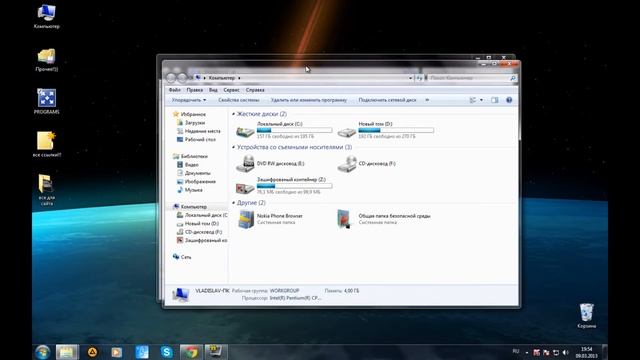
Task: Open the media player taskbar icon
Action: pyautogui.click(x=117, y=352)
